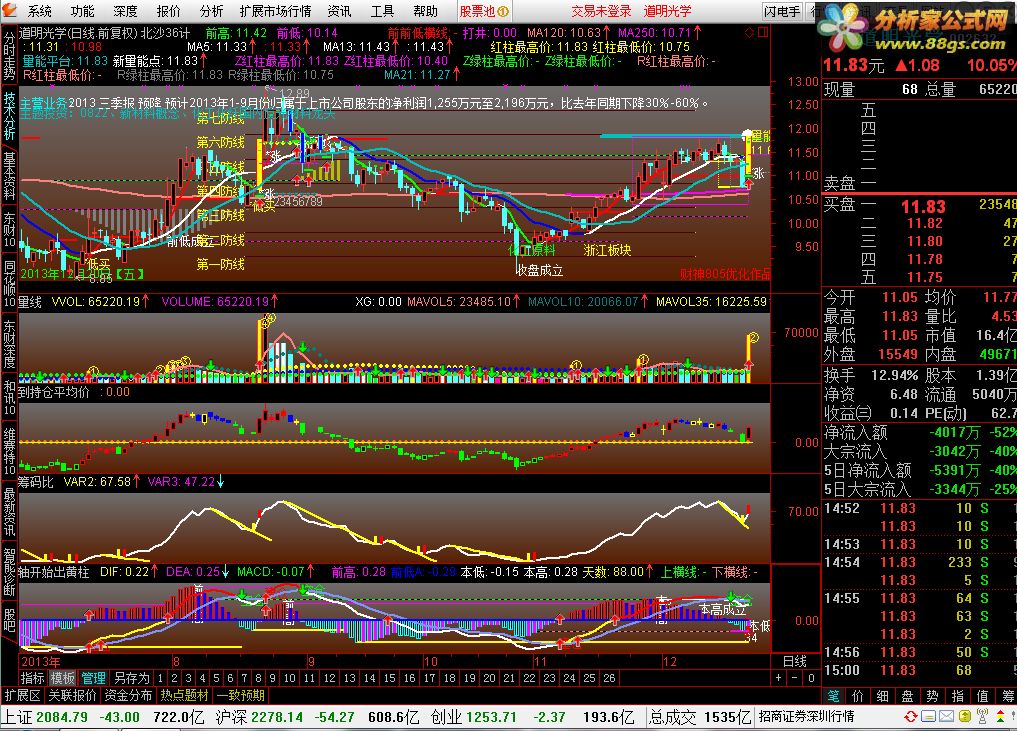Open the 资金分布 fund distribution tab

(x=128, y=695)
